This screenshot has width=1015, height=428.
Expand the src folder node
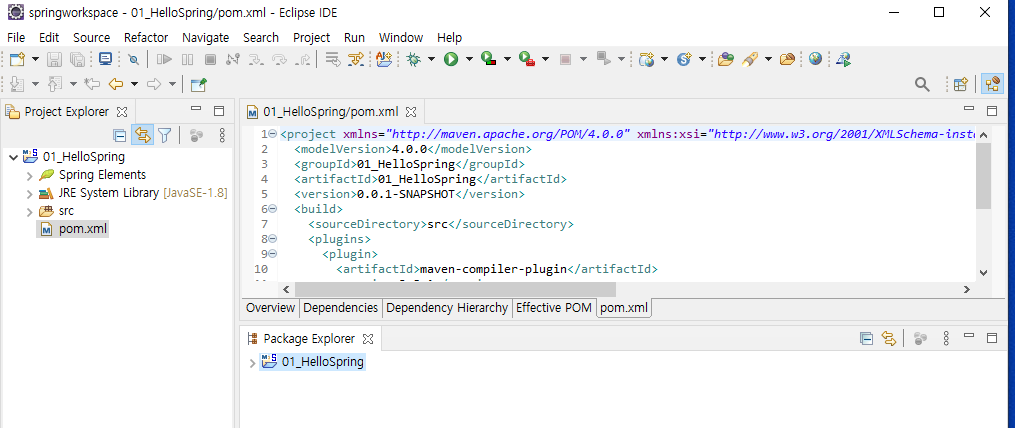tap(29, 211)
